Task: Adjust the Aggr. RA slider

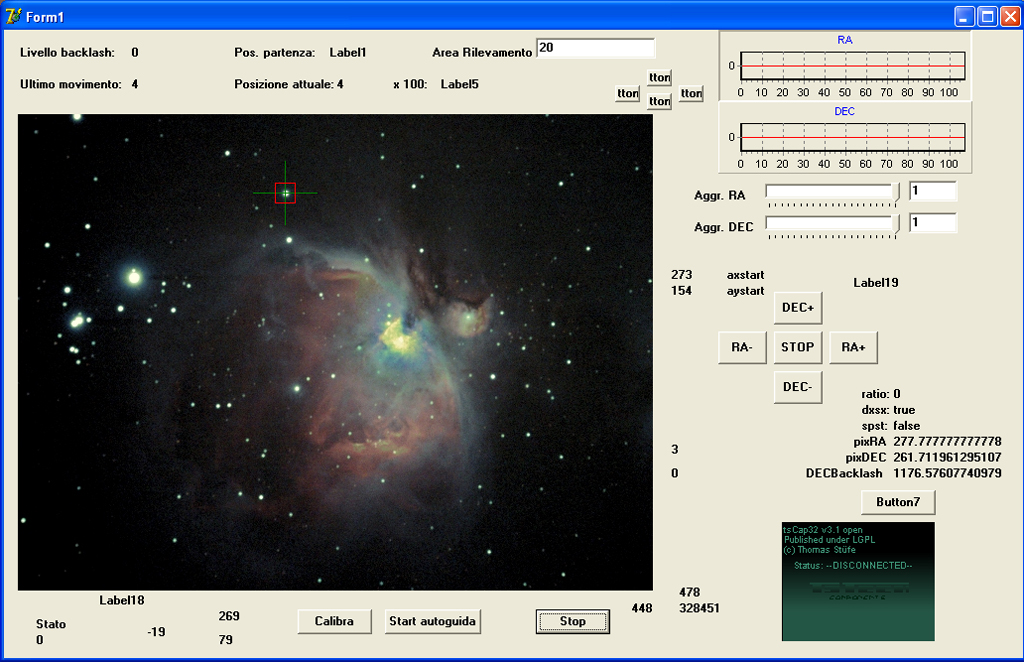Action: [833, 195]
